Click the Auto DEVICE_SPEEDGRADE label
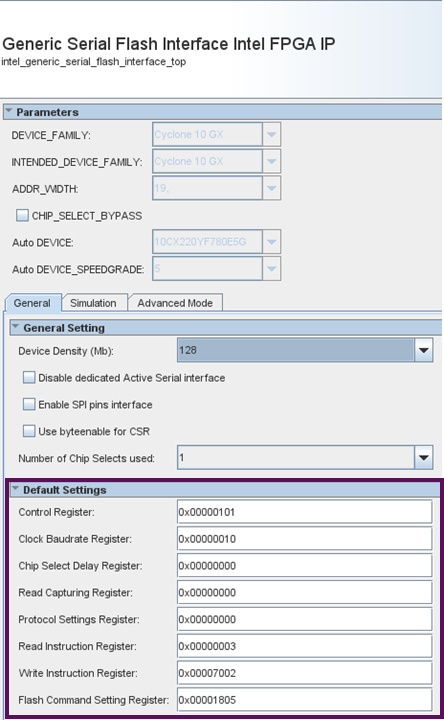 [x=78, y=270]
